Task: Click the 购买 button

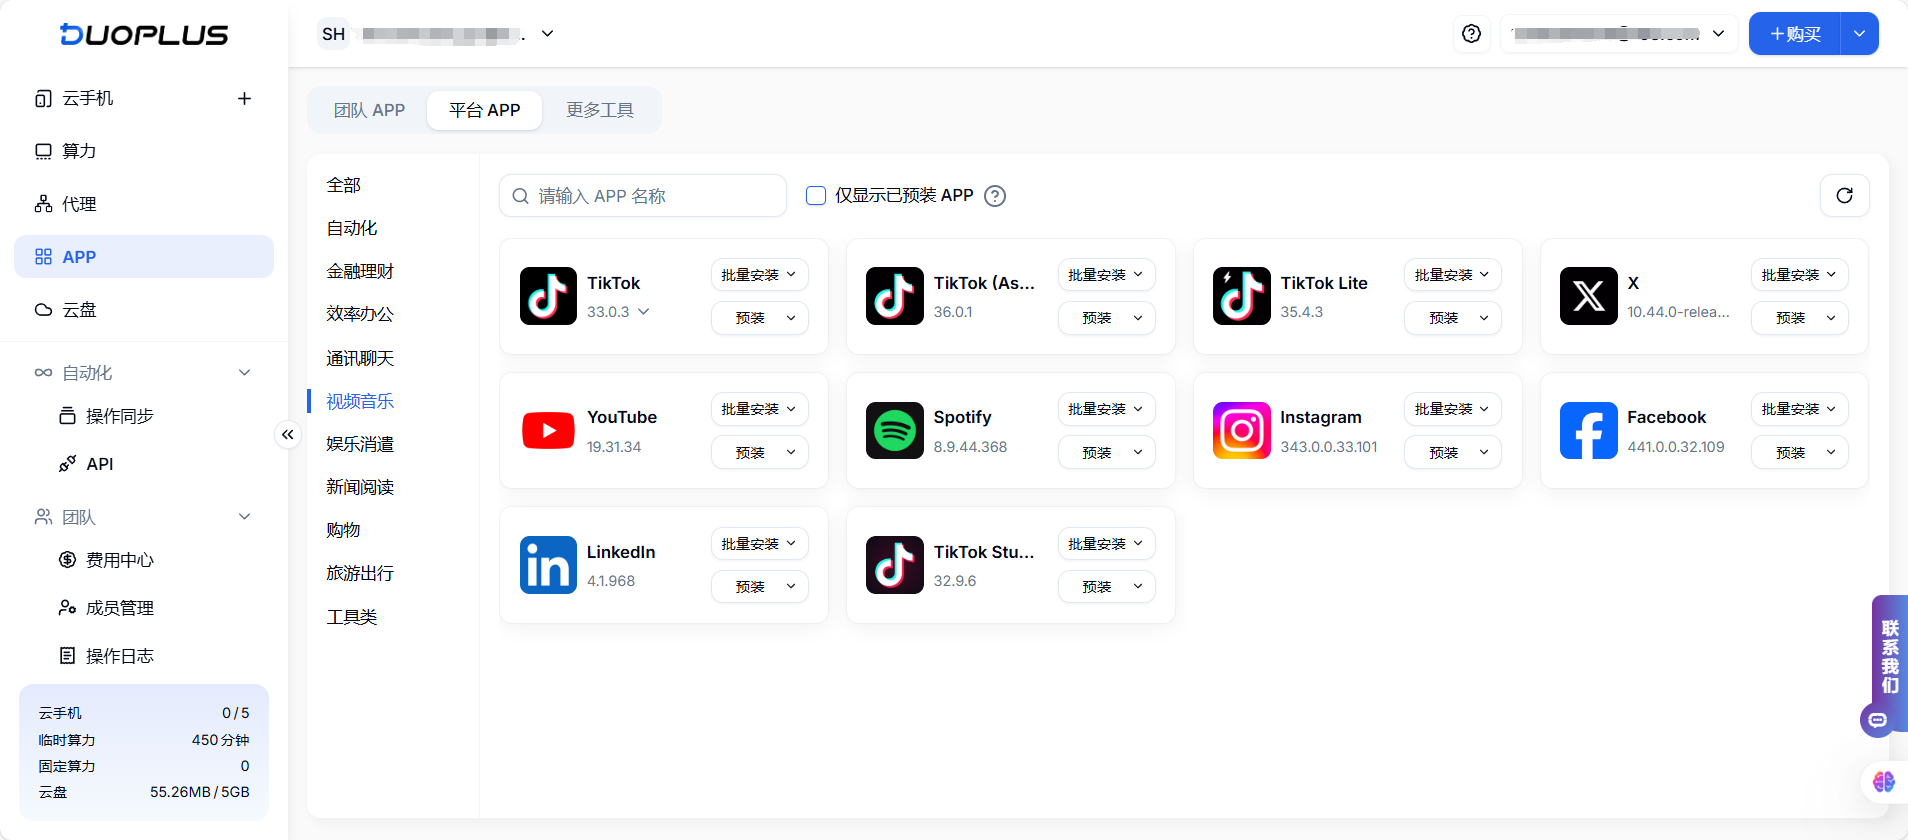Action: coord(1795,34)
